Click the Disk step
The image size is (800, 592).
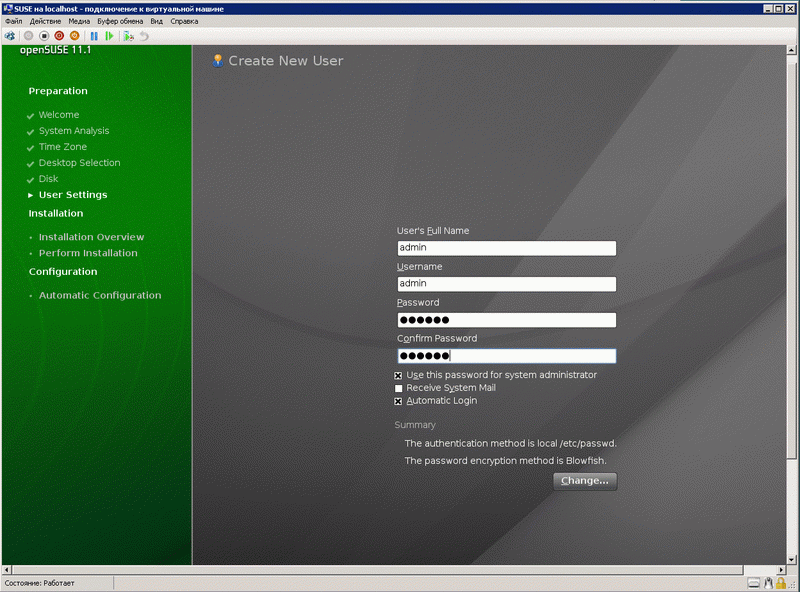point(48,179)
